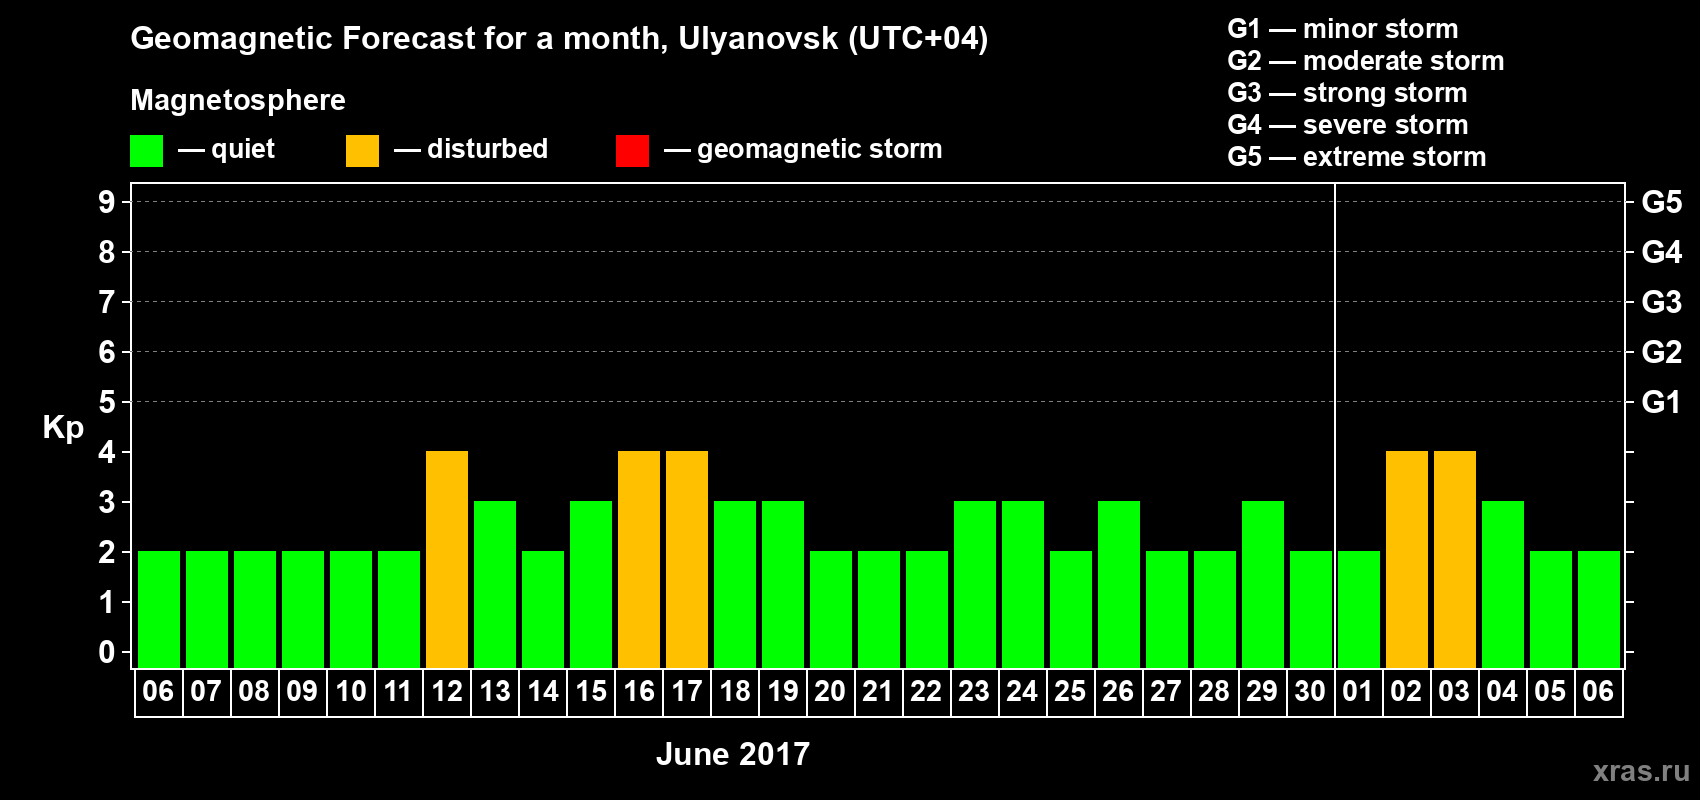The height and width of the screenshot is (800, 1700).
Task: Click date label 11 on the x-axis
Action: click(x=398, y=691)
